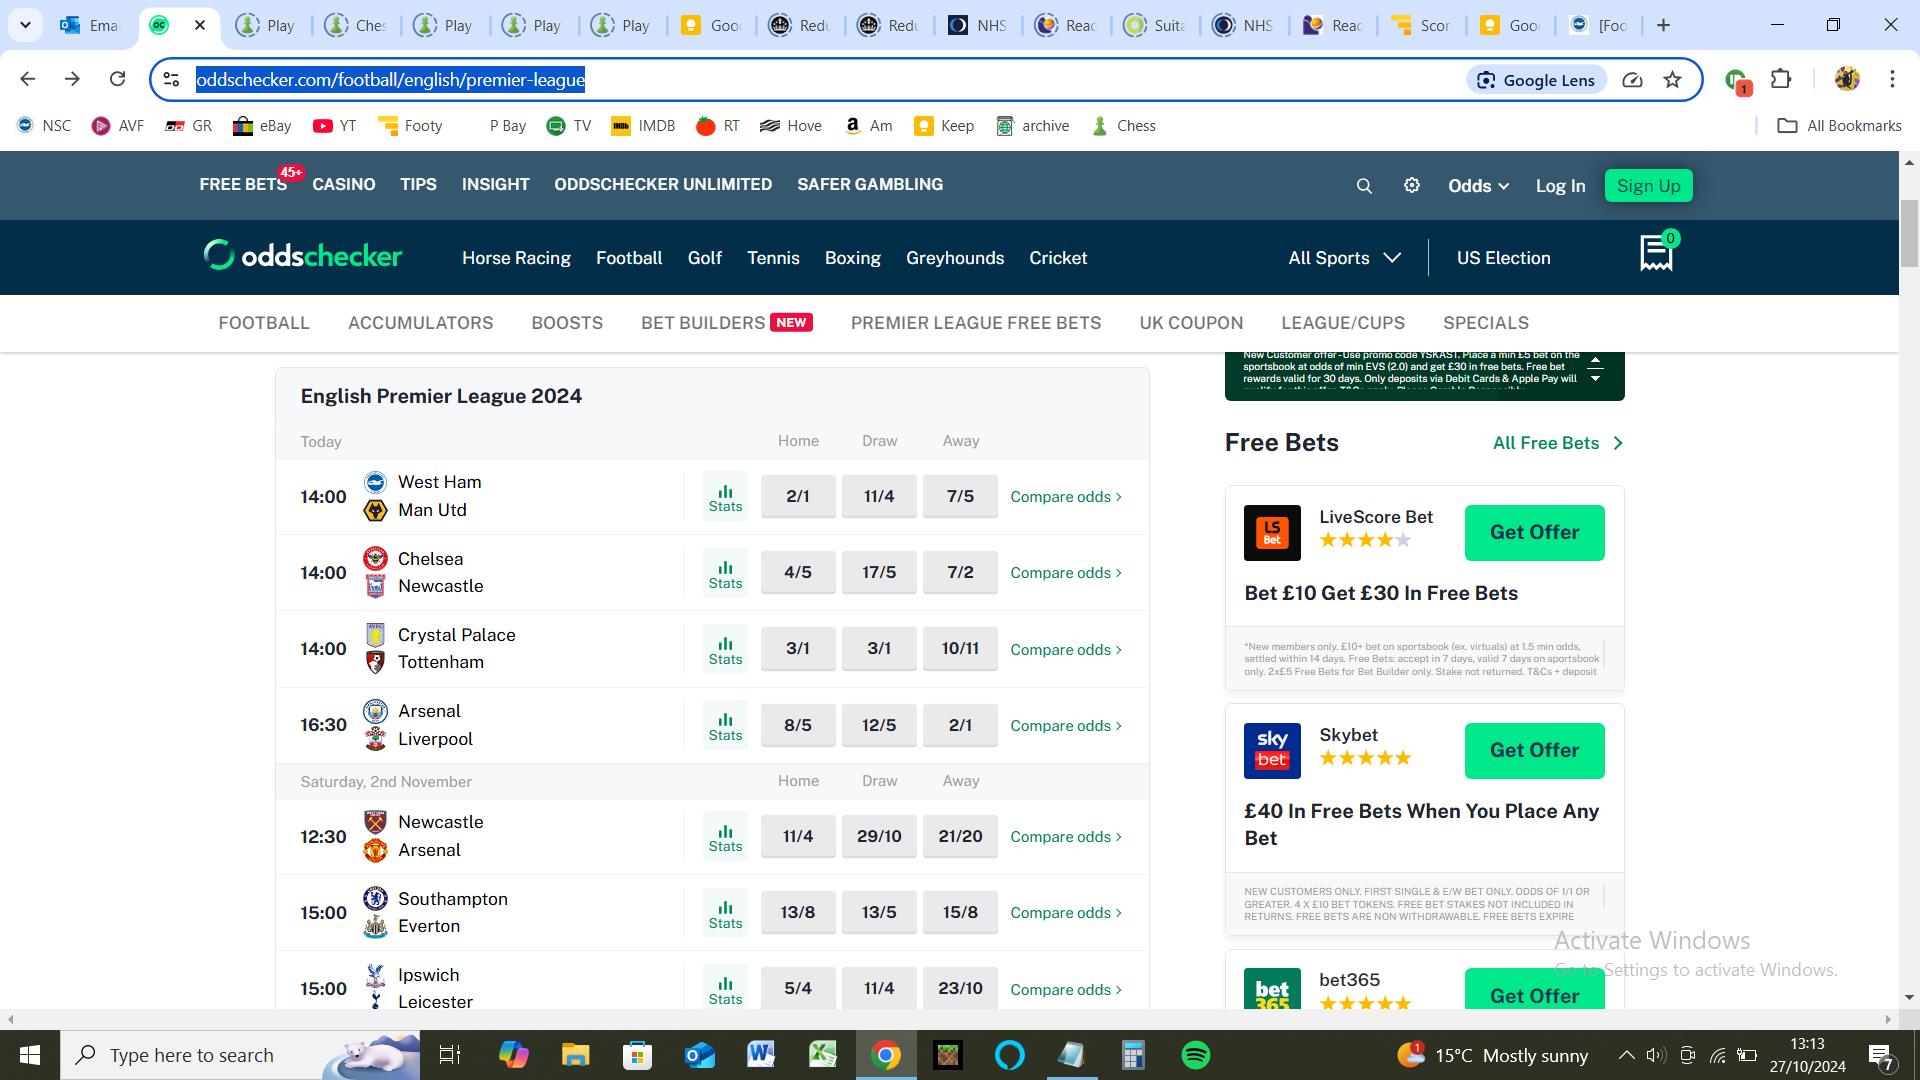
Task: Open Chrome three-dot menu
Action: click(1892, 79)
